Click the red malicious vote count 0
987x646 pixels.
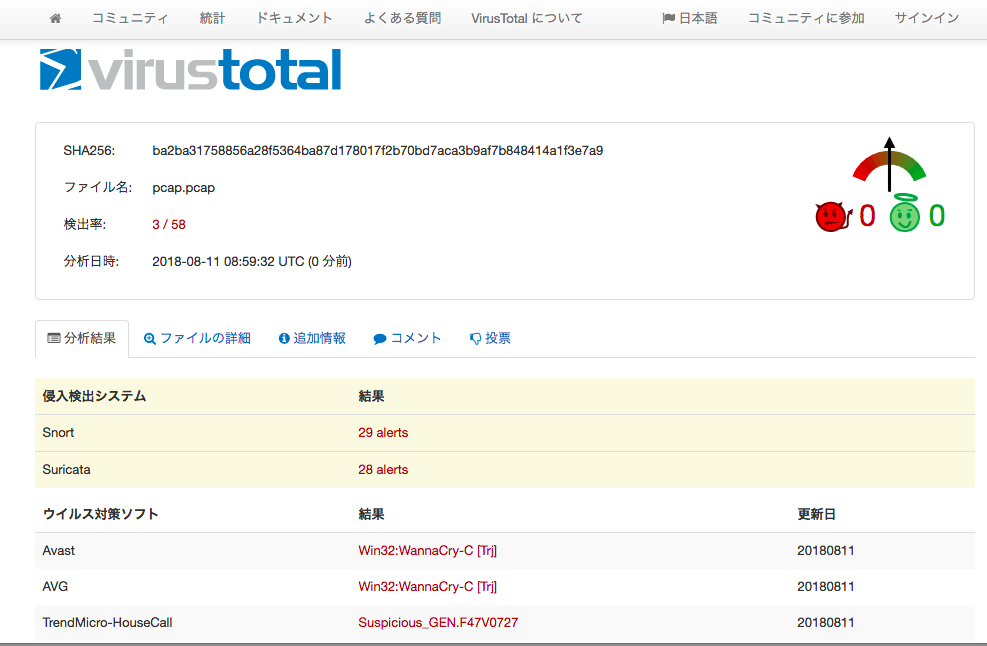coord(867,216)
